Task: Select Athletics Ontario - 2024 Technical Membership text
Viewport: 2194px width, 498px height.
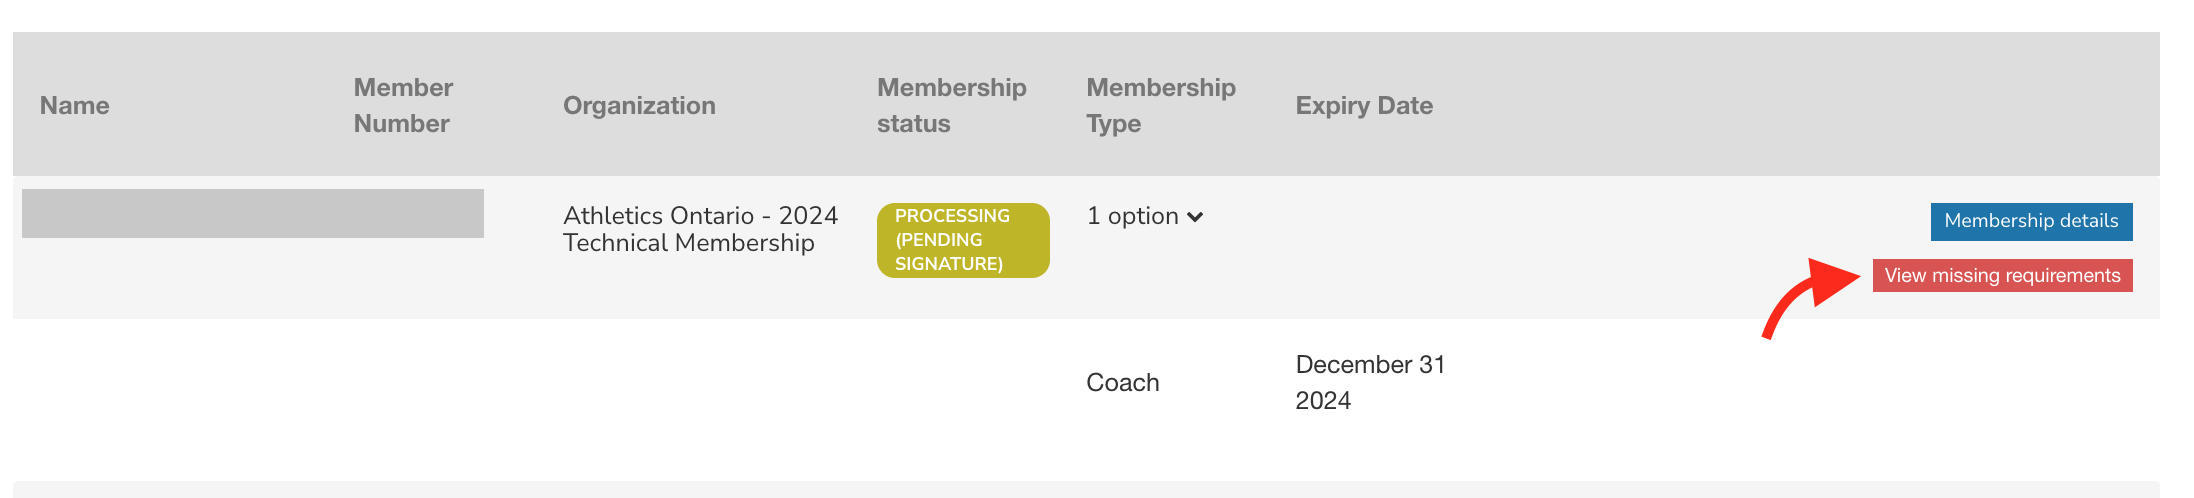Action: coord(700,229)
